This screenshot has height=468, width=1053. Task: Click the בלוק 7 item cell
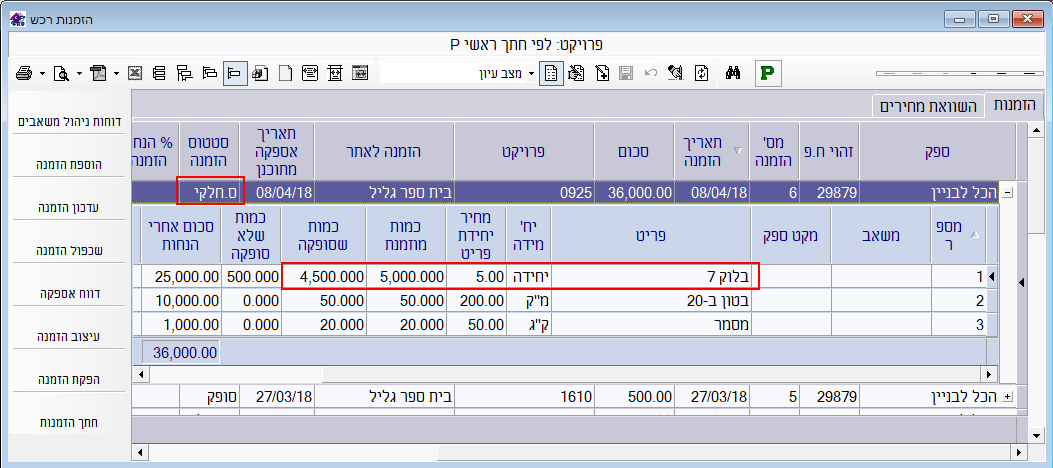[655, 274]
